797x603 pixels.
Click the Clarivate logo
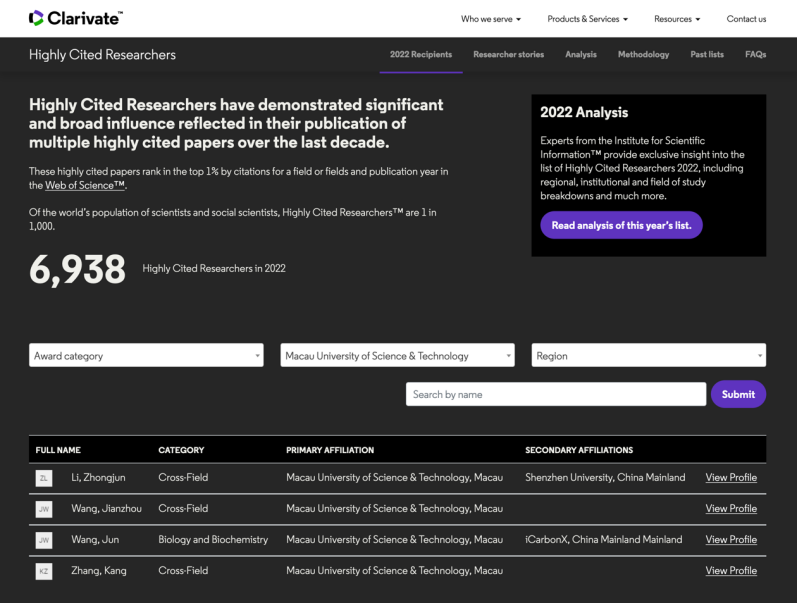click(x=76, y=18)
